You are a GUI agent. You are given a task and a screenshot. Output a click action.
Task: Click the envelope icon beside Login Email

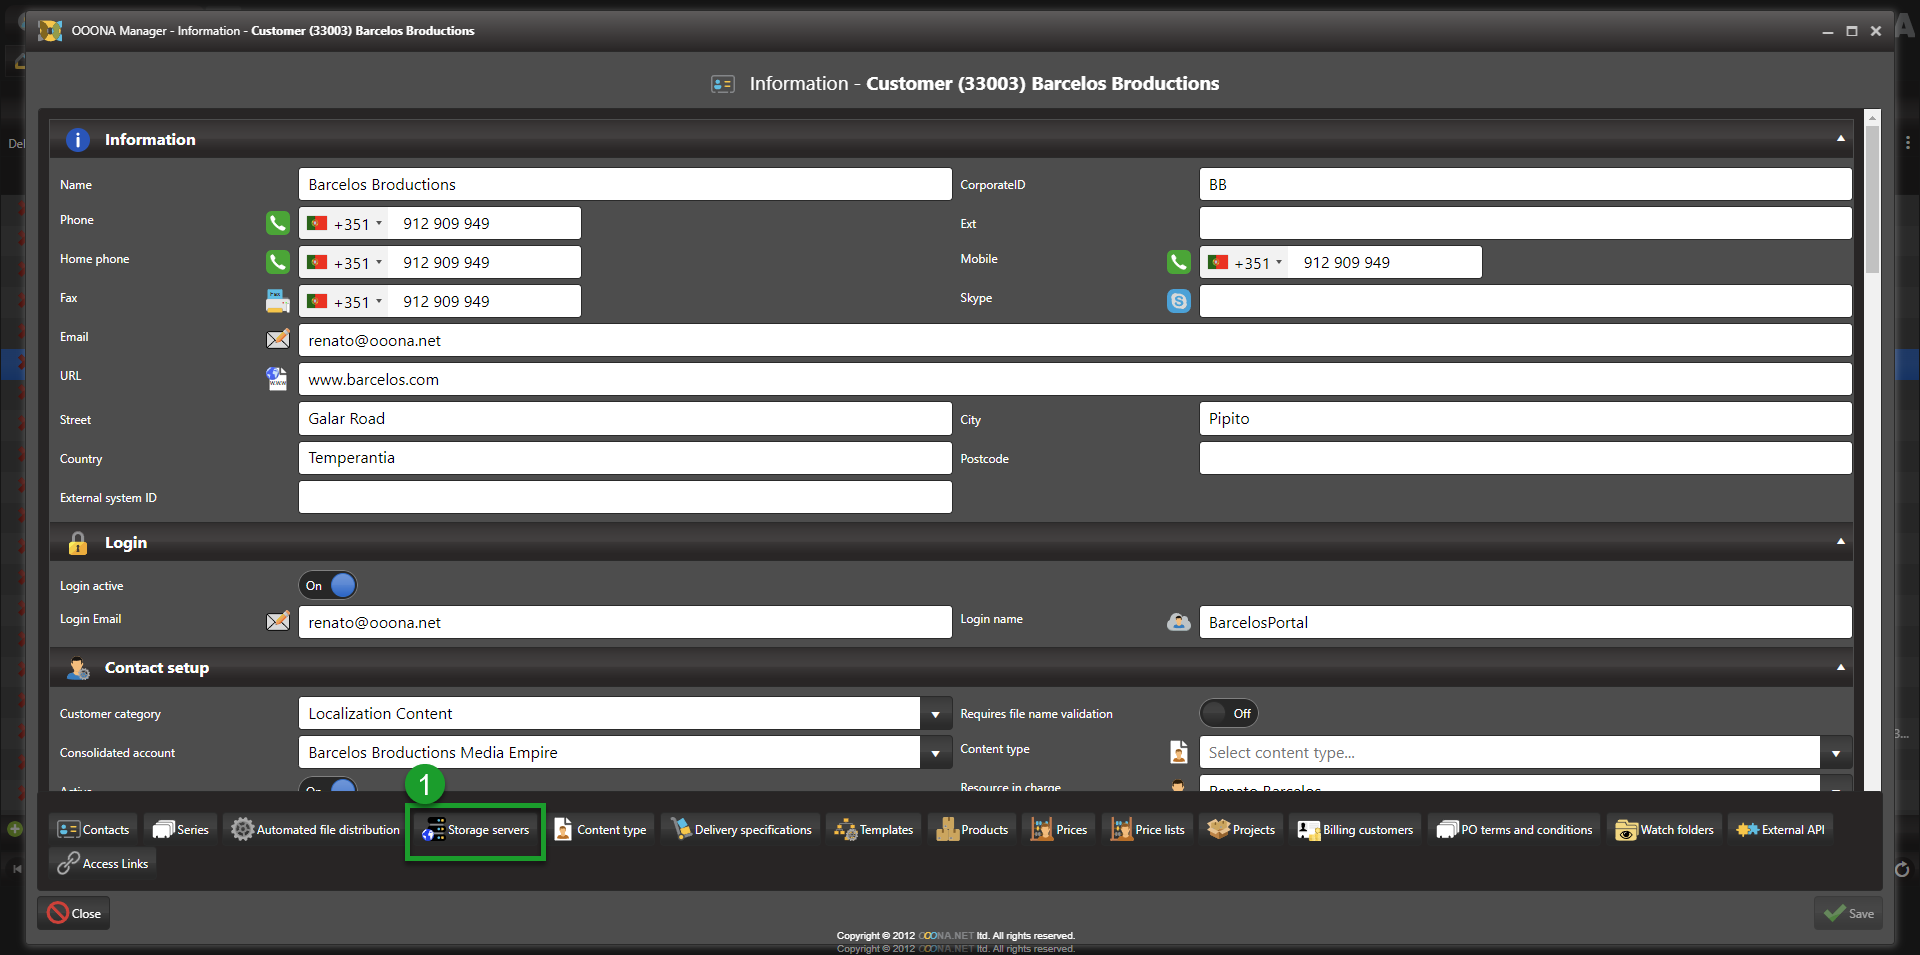277,622
